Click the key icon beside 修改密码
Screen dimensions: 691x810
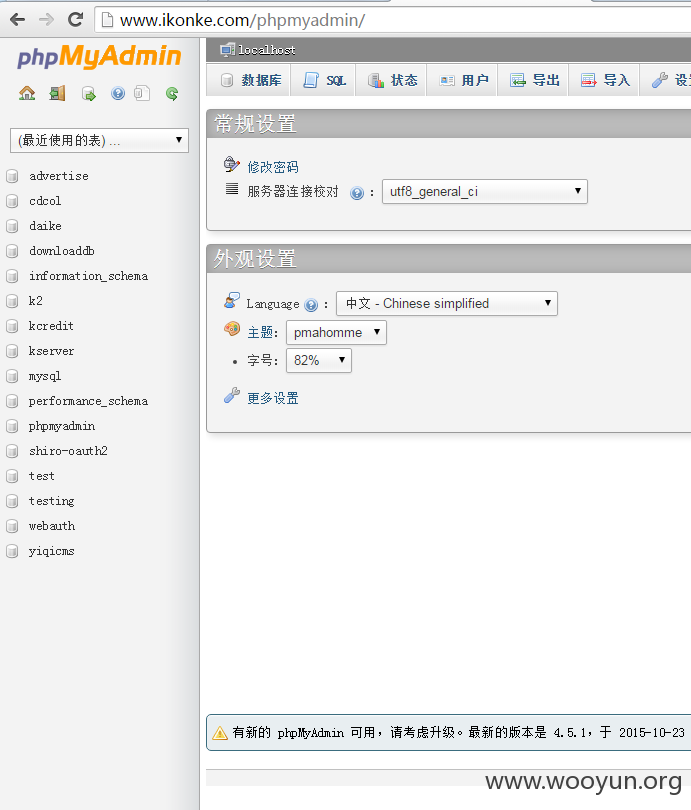click(232, 164)
